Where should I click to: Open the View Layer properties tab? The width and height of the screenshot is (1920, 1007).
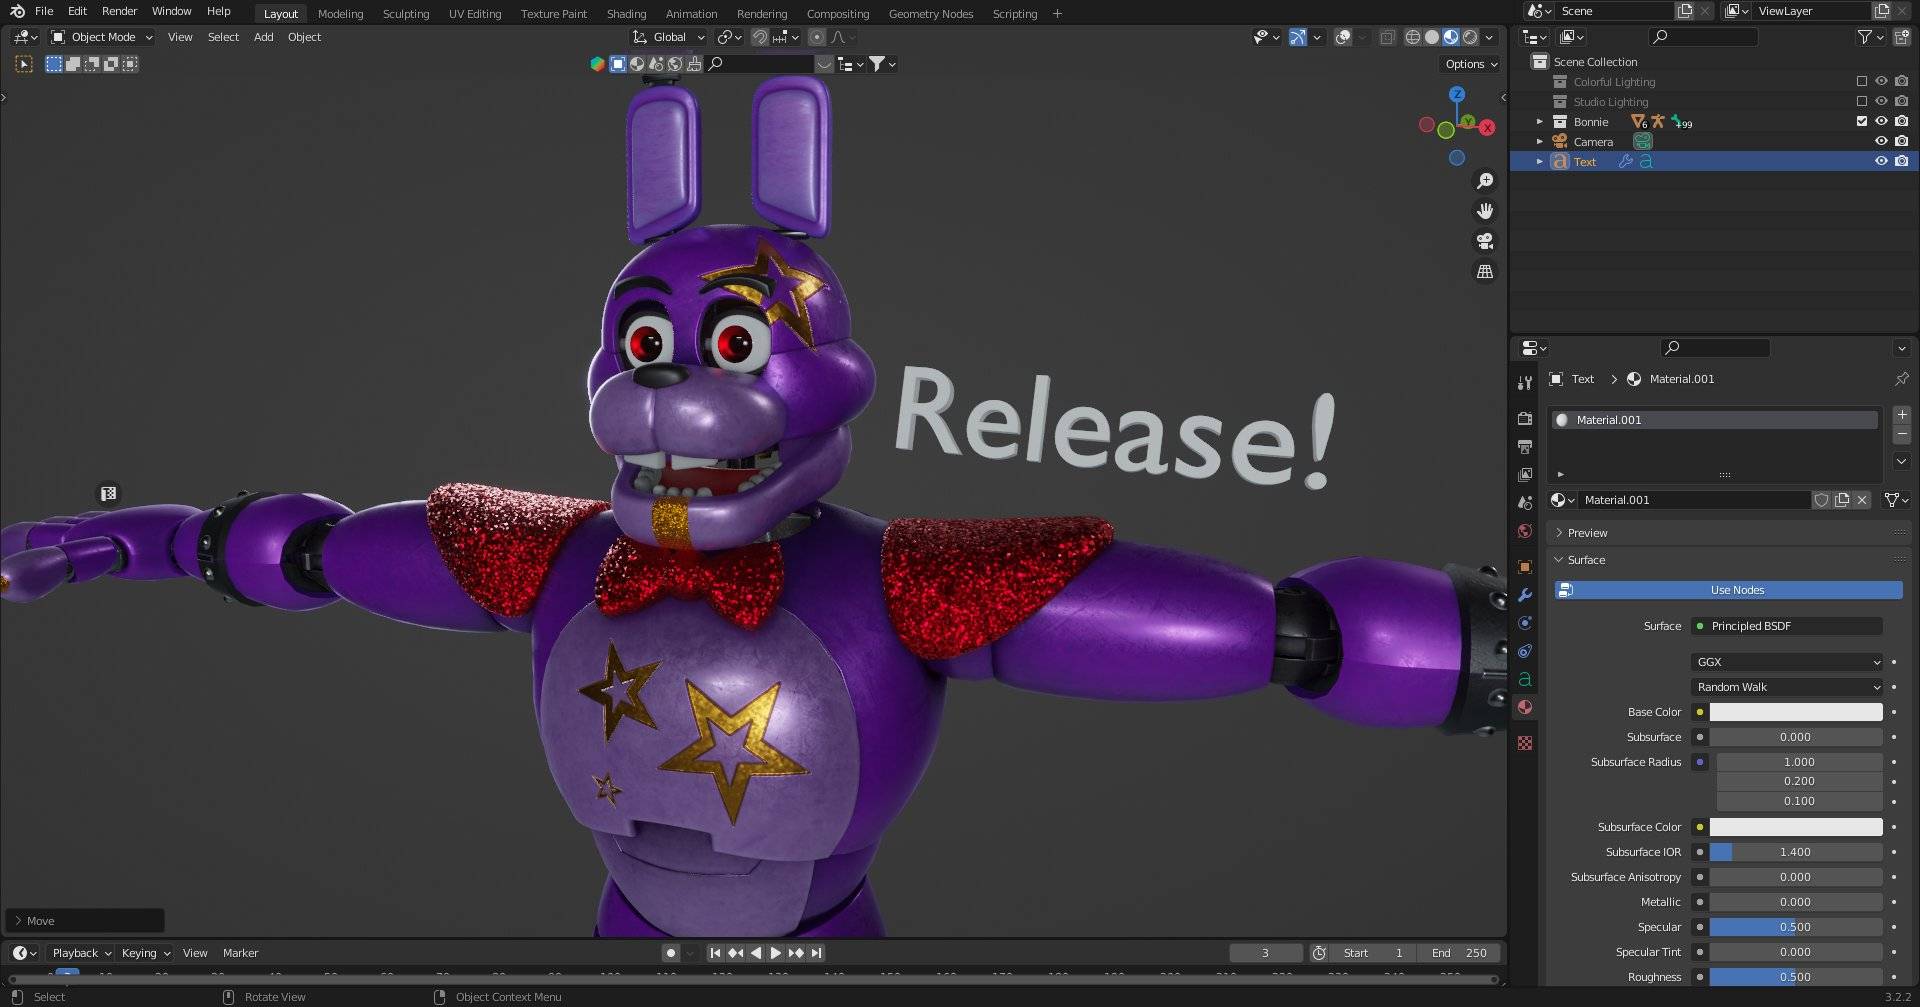click(x=1524, y=475)
